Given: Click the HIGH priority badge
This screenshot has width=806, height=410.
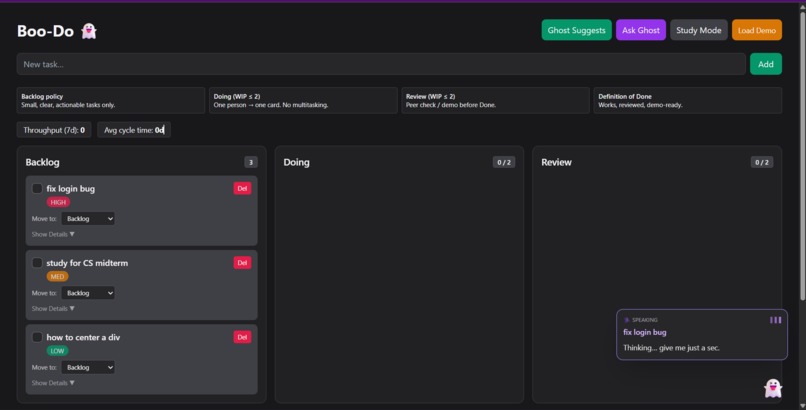Looking at the screenshot, I should point(58,202).
